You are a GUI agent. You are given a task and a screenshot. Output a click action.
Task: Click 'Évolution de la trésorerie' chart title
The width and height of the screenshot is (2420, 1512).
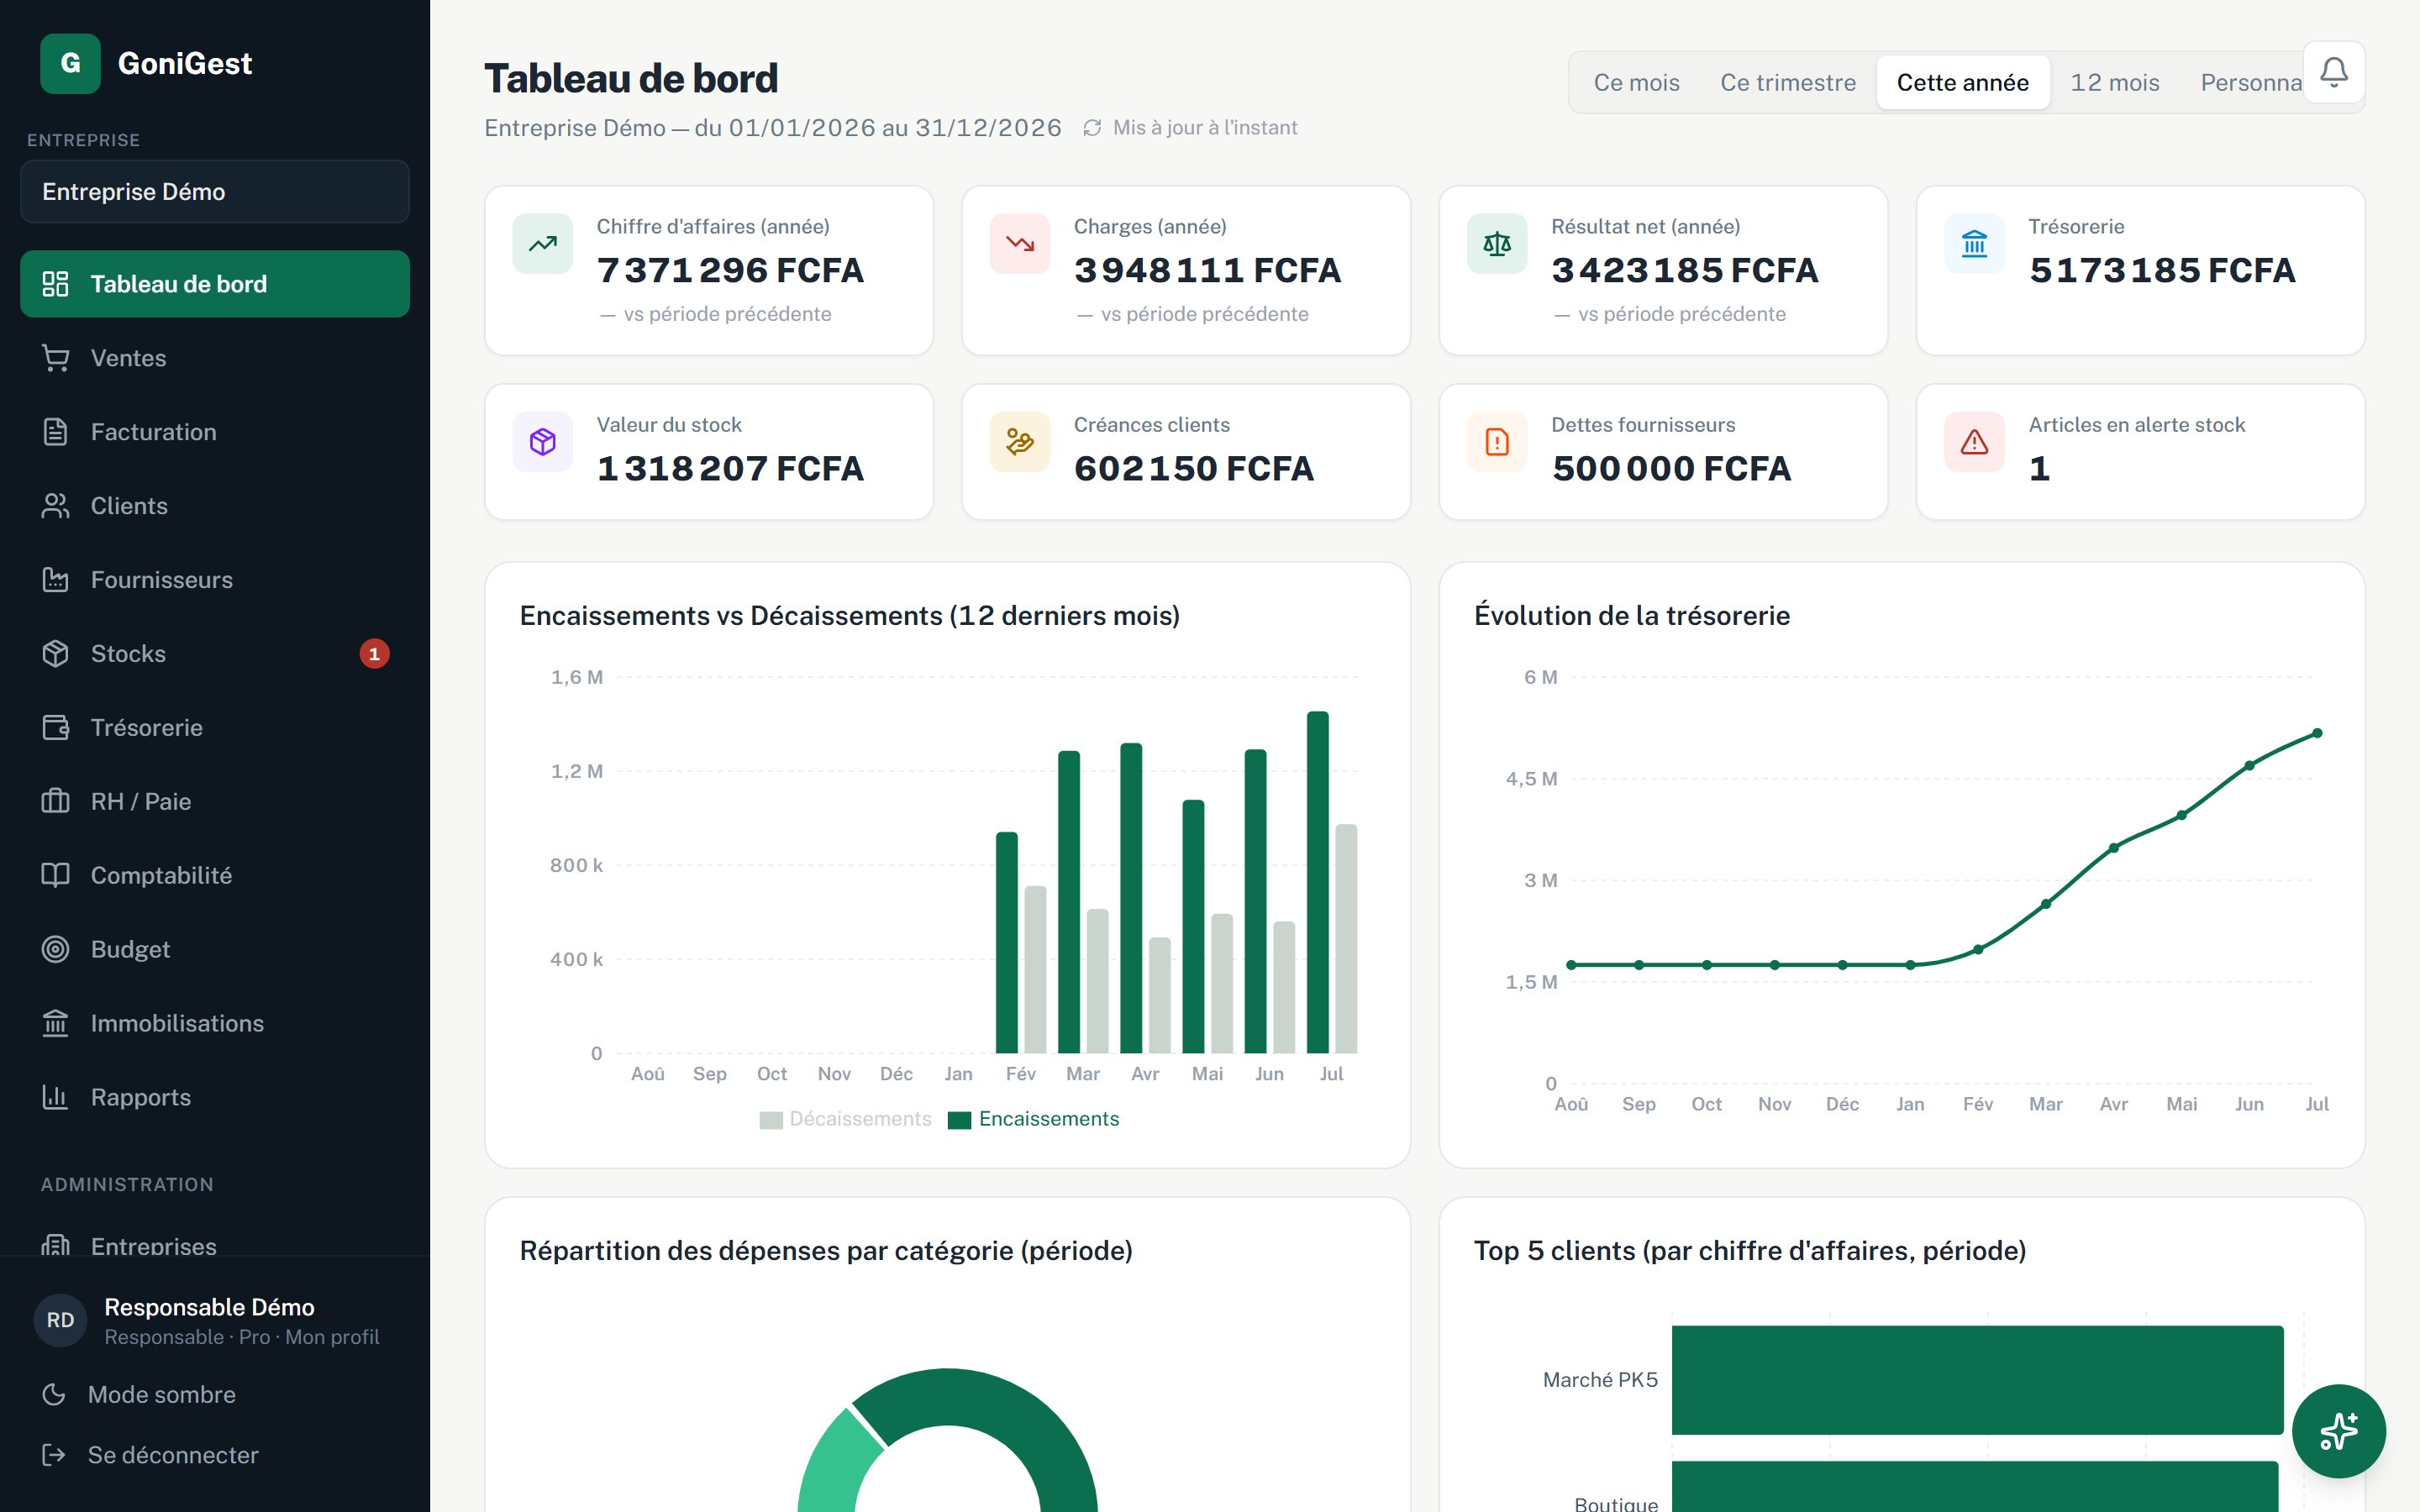pyautogui.click(x=1632, y=615)
